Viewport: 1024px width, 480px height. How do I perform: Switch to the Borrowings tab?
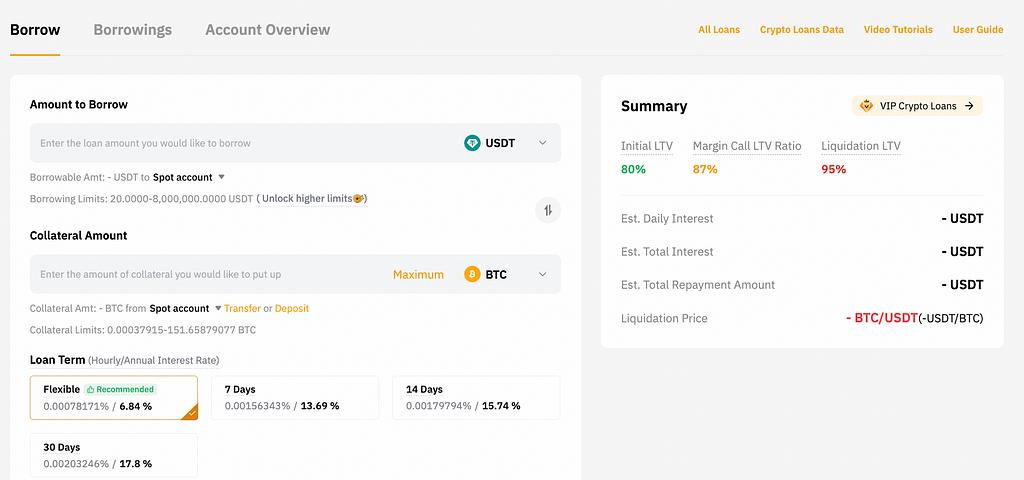click(x=132, y=30)
